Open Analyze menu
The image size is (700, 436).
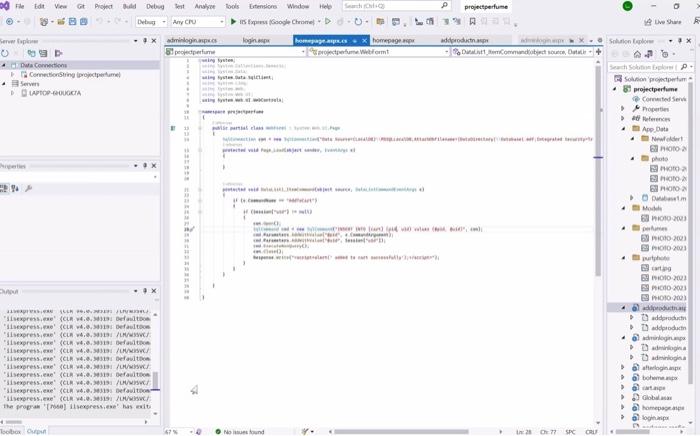pyautogui.click(x=205, y=6)
